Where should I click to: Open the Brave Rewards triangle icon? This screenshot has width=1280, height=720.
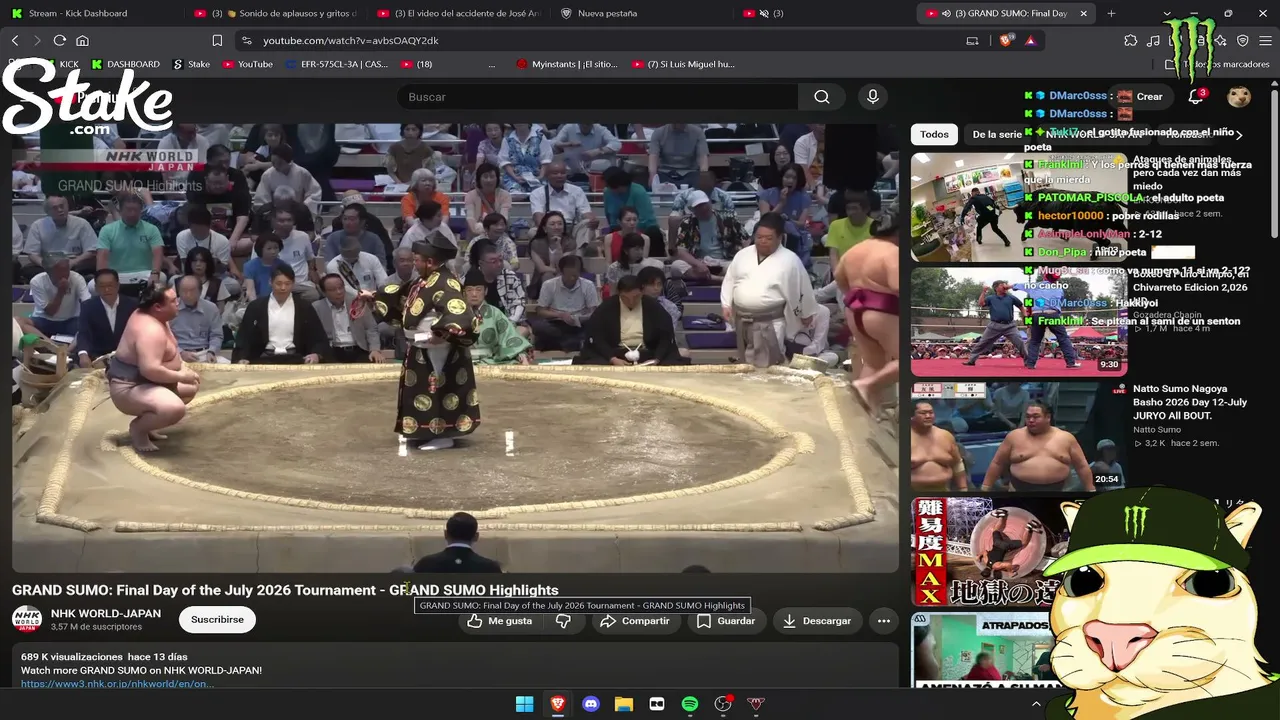(1030, 40)
